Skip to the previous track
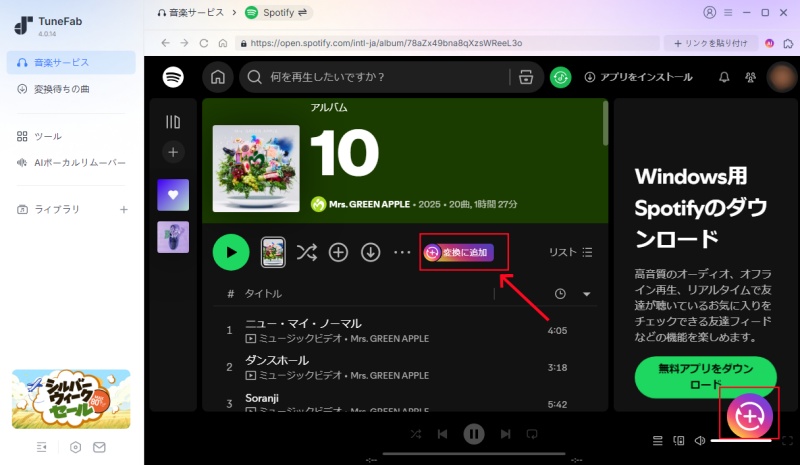The height and width of the screenshot is (465, 800). point(442,434)
